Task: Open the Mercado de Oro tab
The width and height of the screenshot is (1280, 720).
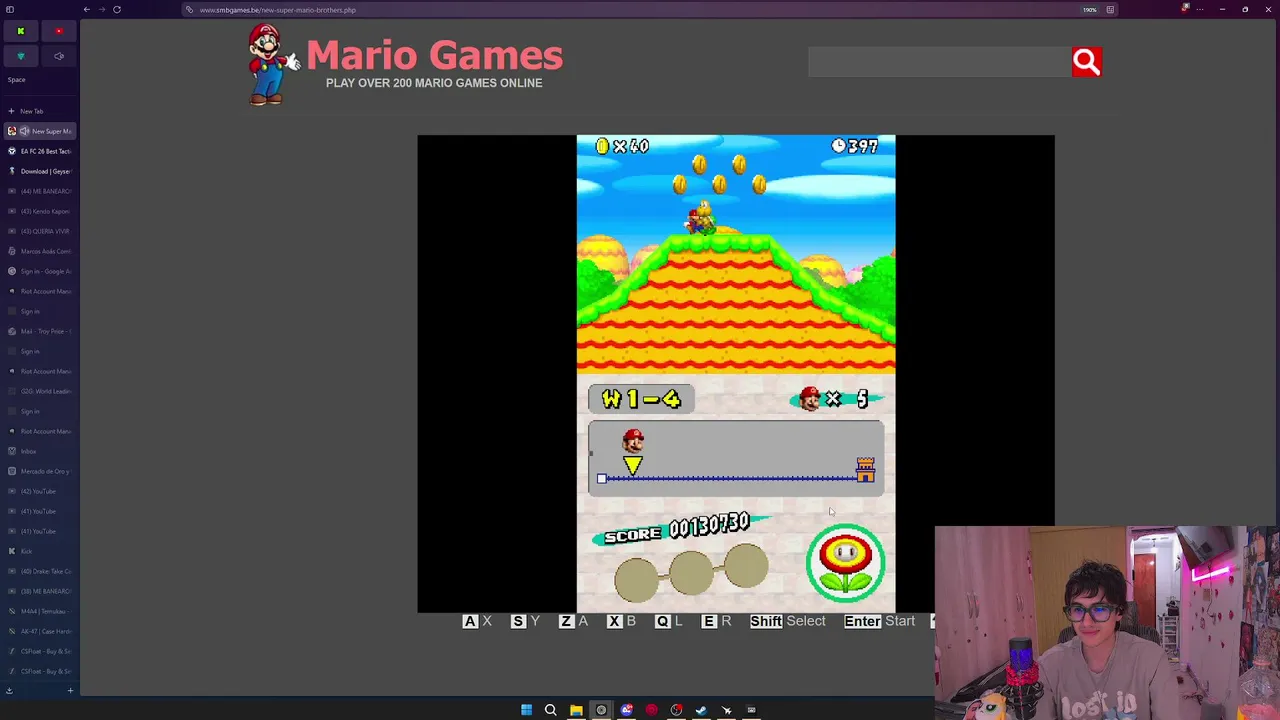Action: pos(38,471)
